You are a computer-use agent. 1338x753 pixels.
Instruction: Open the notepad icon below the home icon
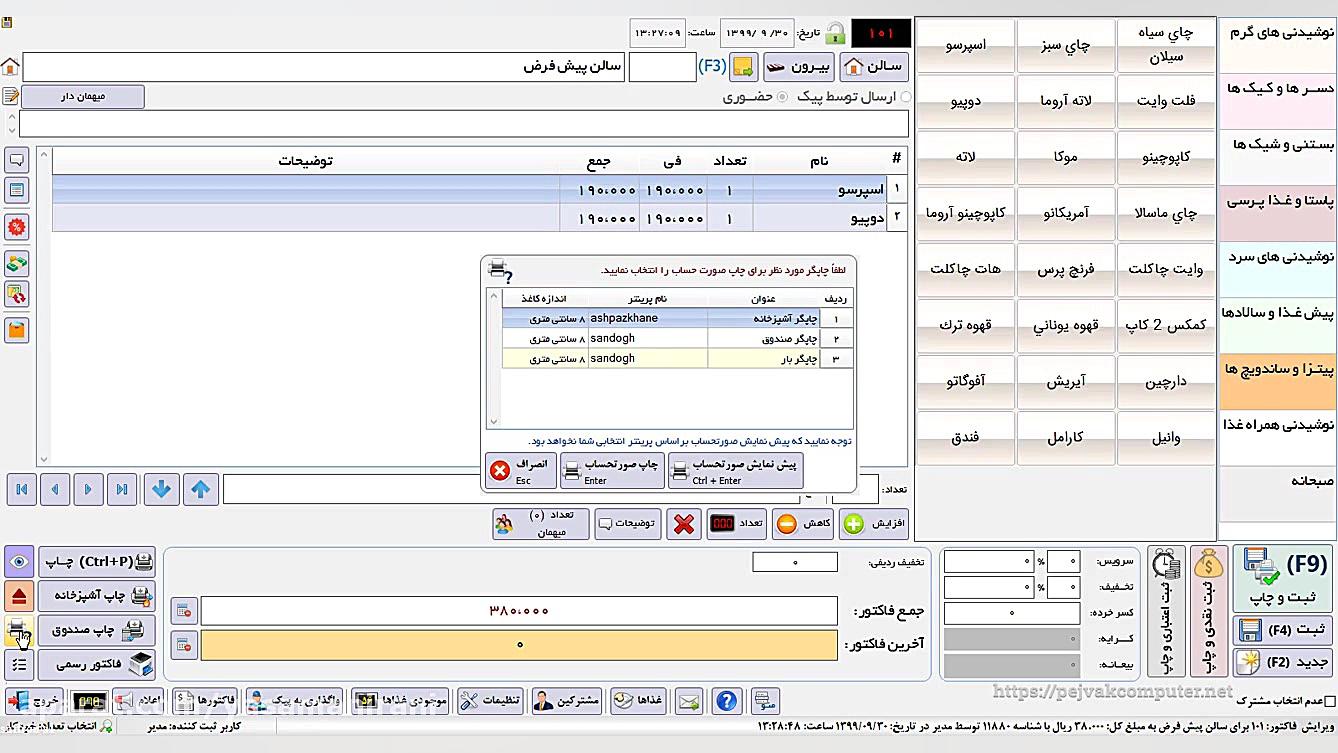10,96
